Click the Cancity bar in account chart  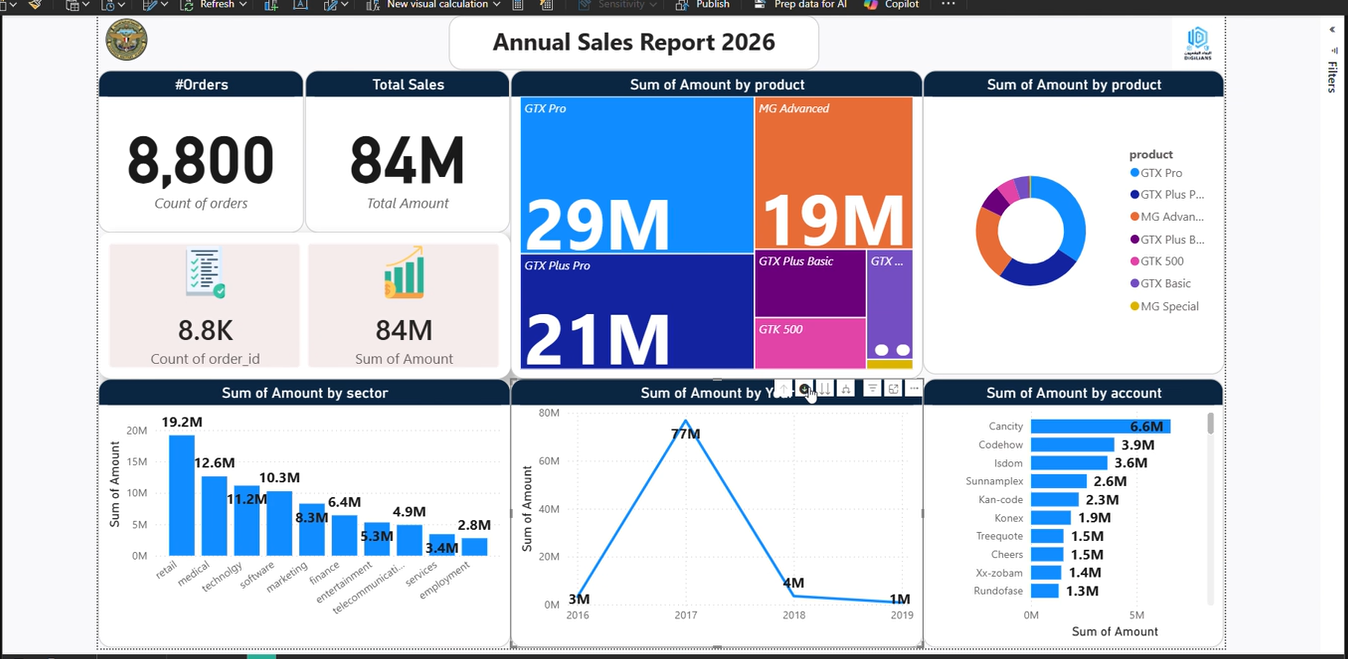click(1100, 426)
